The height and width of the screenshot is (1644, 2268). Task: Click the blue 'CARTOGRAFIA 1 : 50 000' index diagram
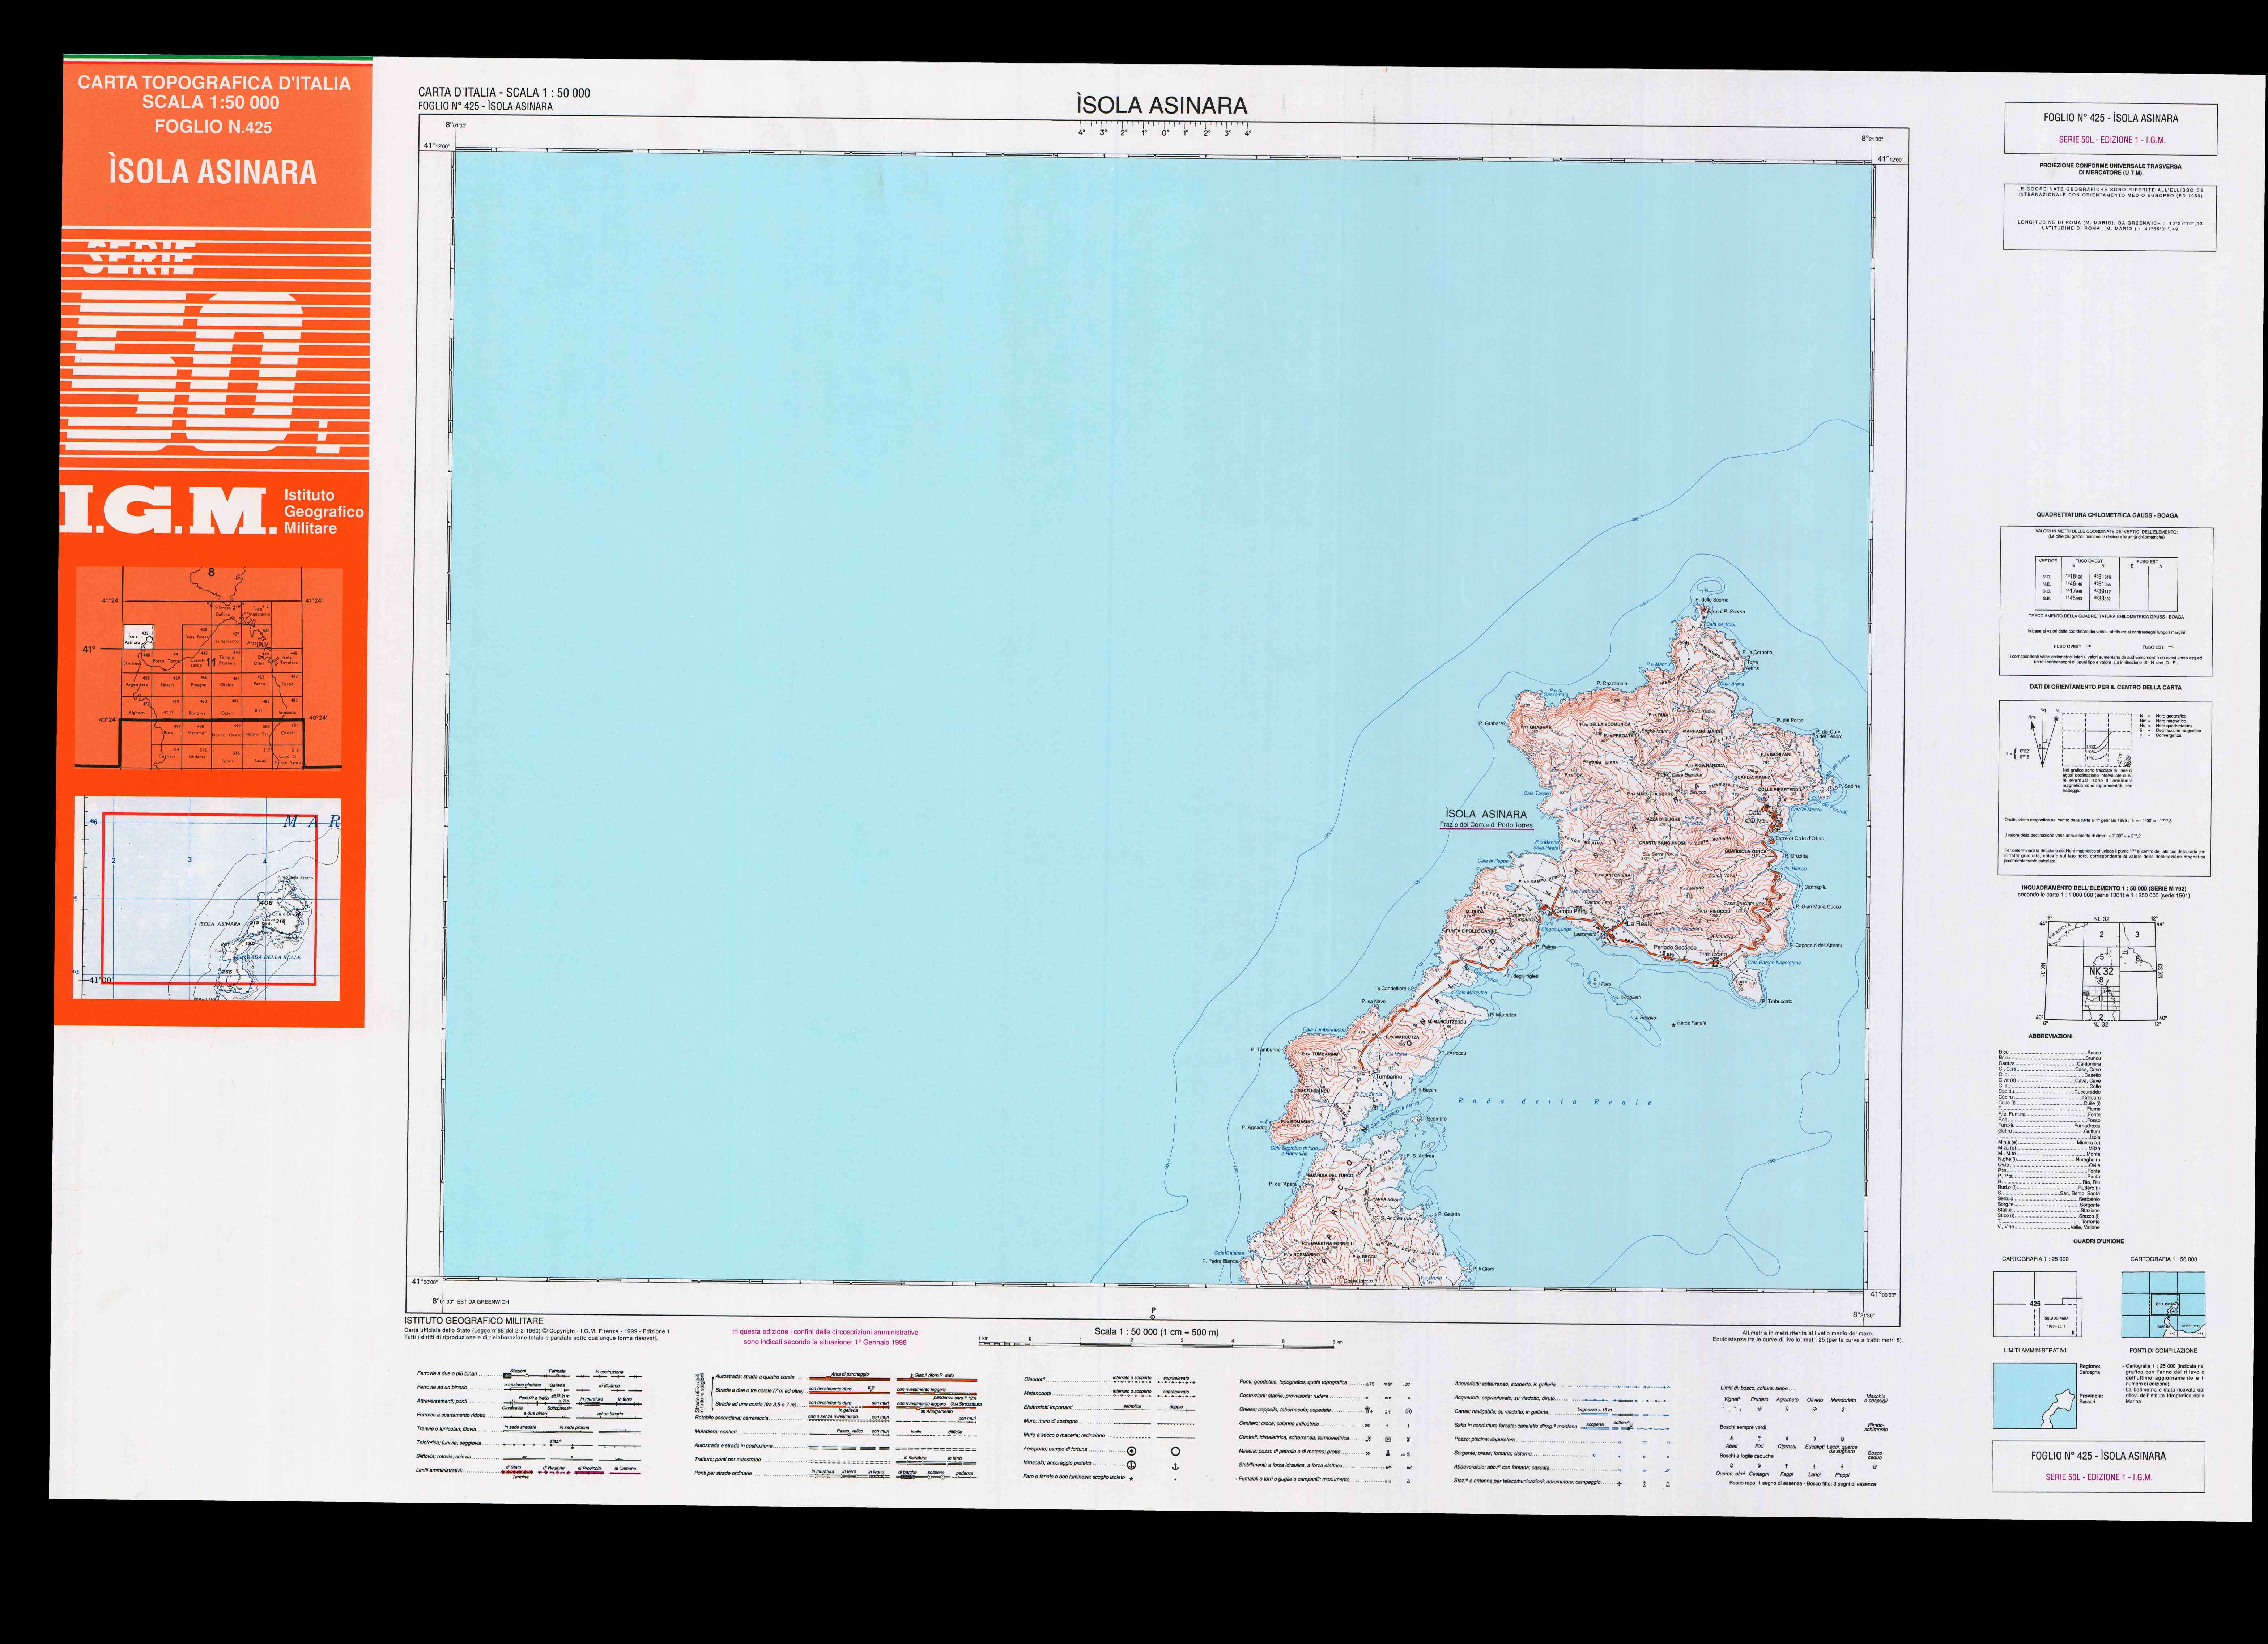pyautogui.click(x=2163, y=1304)
